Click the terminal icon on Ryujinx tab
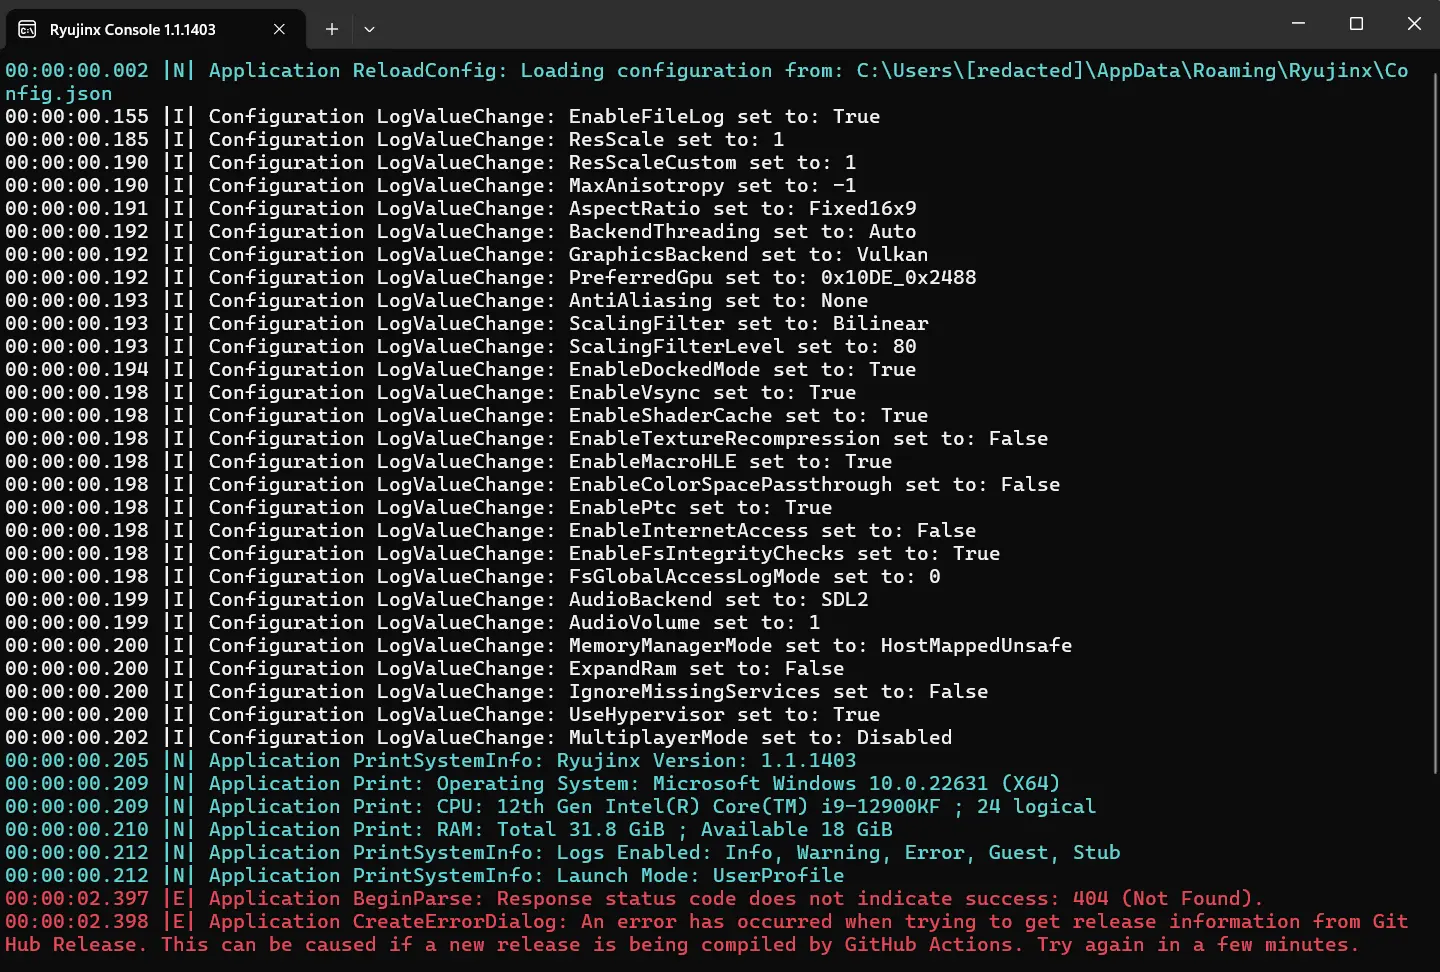Viewport: 1440px width, 972px height. [27, 29]
